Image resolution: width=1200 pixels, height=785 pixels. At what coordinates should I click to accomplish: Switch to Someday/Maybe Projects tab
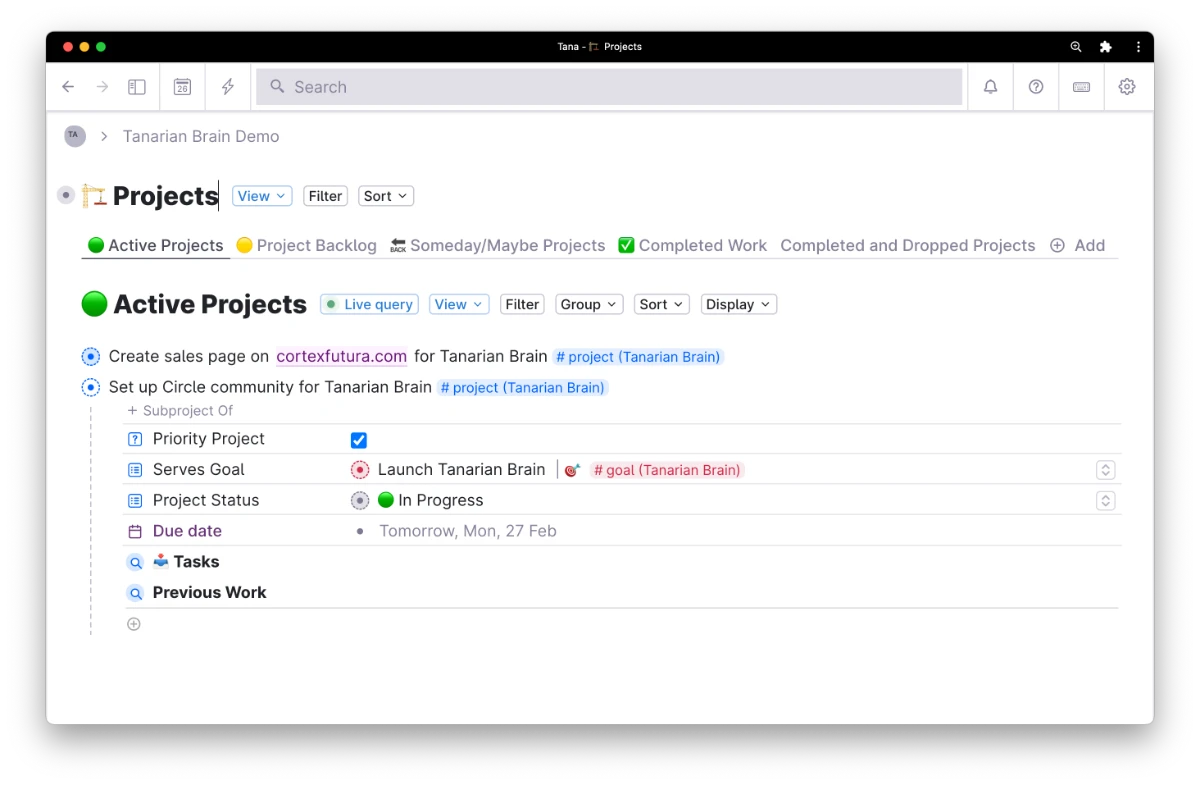pos(497,245)
